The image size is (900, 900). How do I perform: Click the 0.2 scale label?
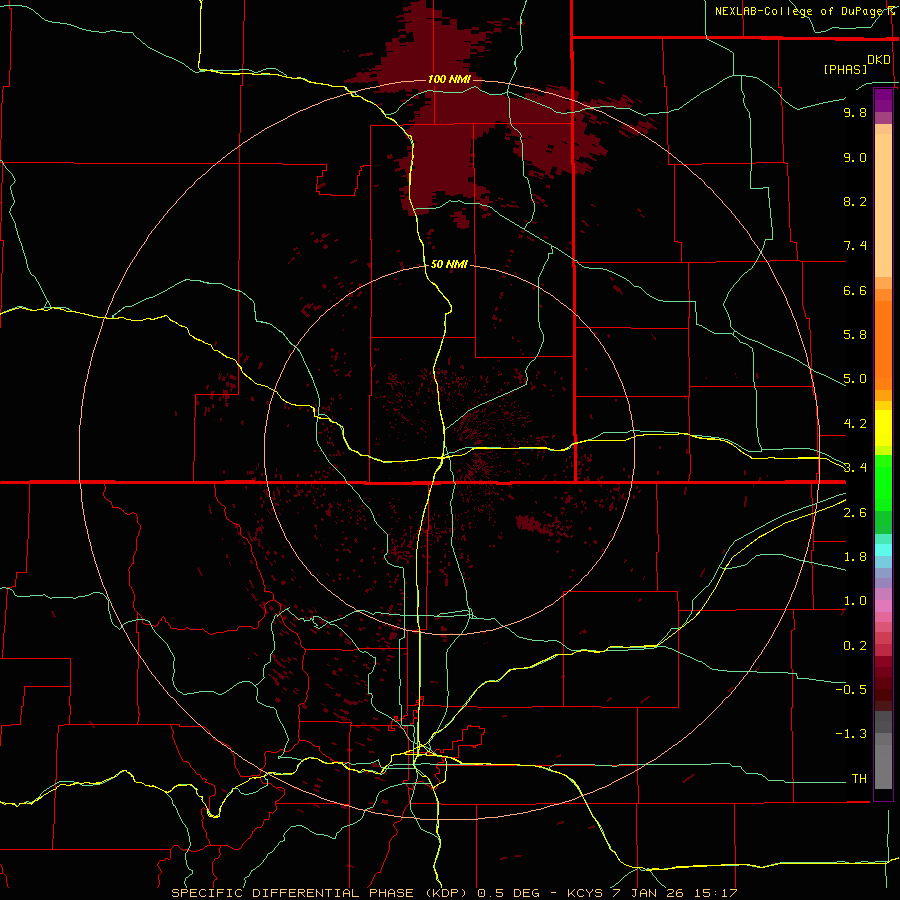(855, 646)
